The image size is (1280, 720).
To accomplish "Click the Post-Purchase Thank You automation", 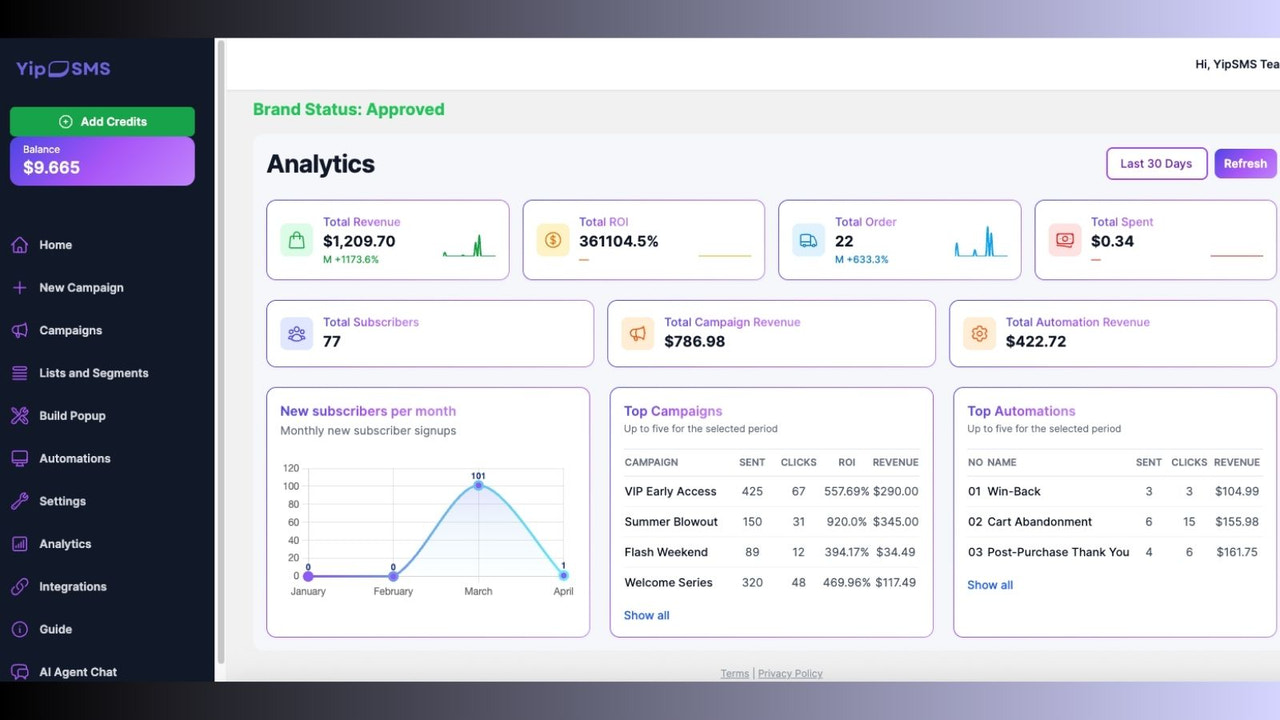I will [1058, 552].
